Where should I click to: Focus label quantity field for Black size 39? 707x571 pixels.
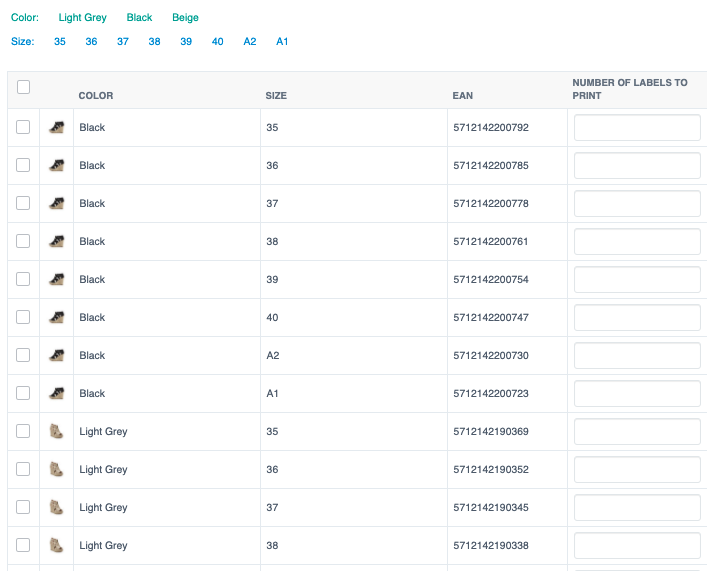637,280
